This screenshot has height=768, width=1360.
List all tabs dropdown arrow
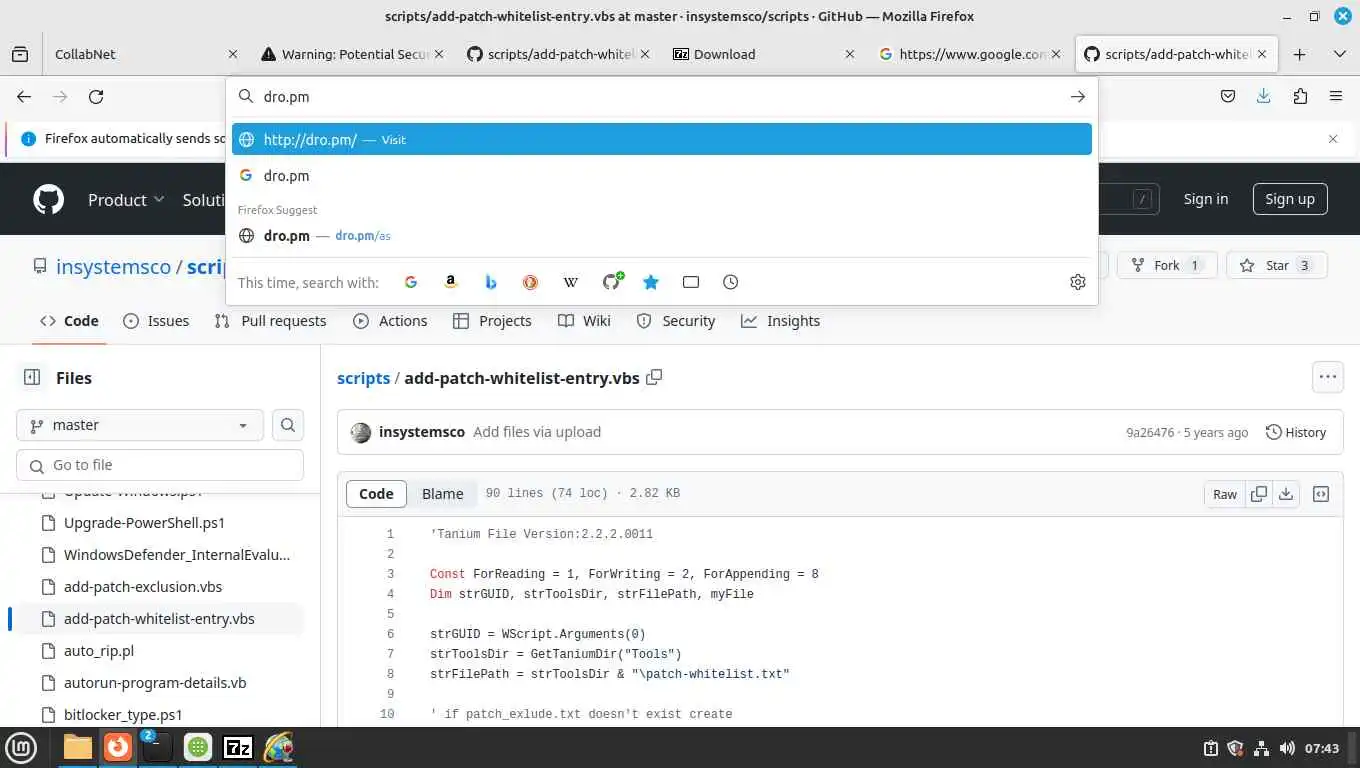click(1340, 54)
